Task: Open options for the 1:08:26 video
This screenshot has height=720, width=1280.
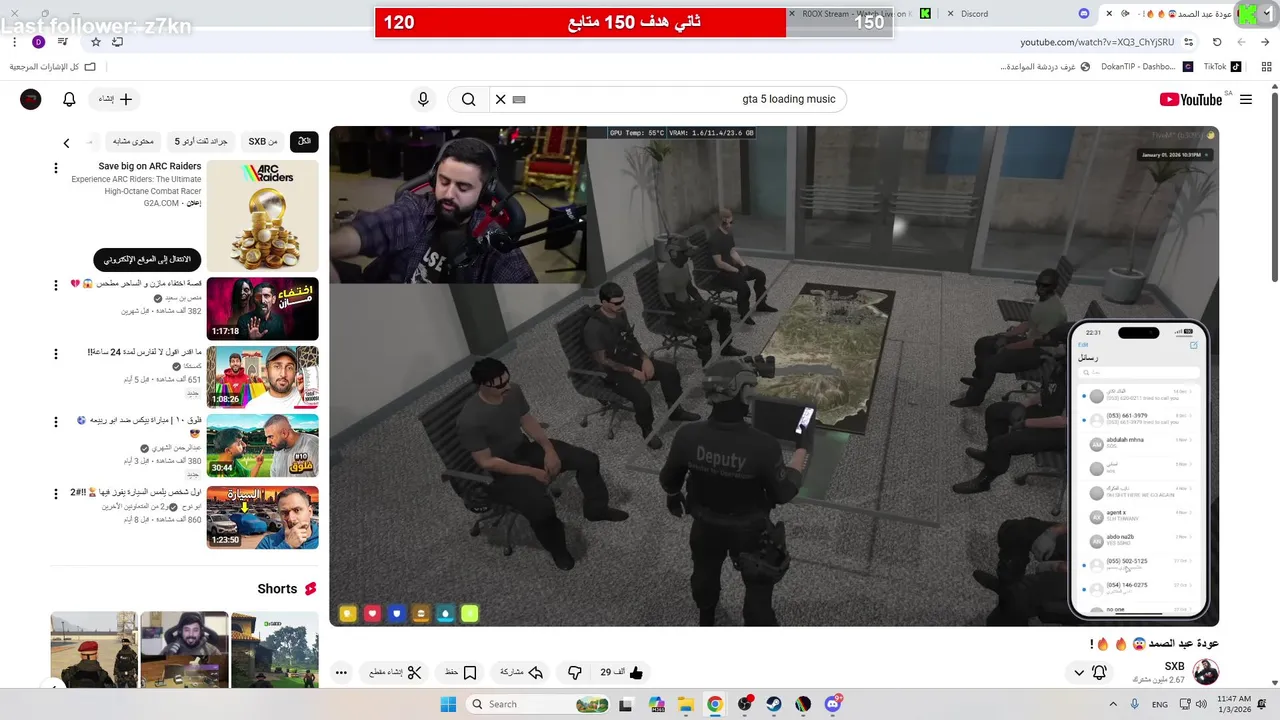Action: tap(56, 354)
